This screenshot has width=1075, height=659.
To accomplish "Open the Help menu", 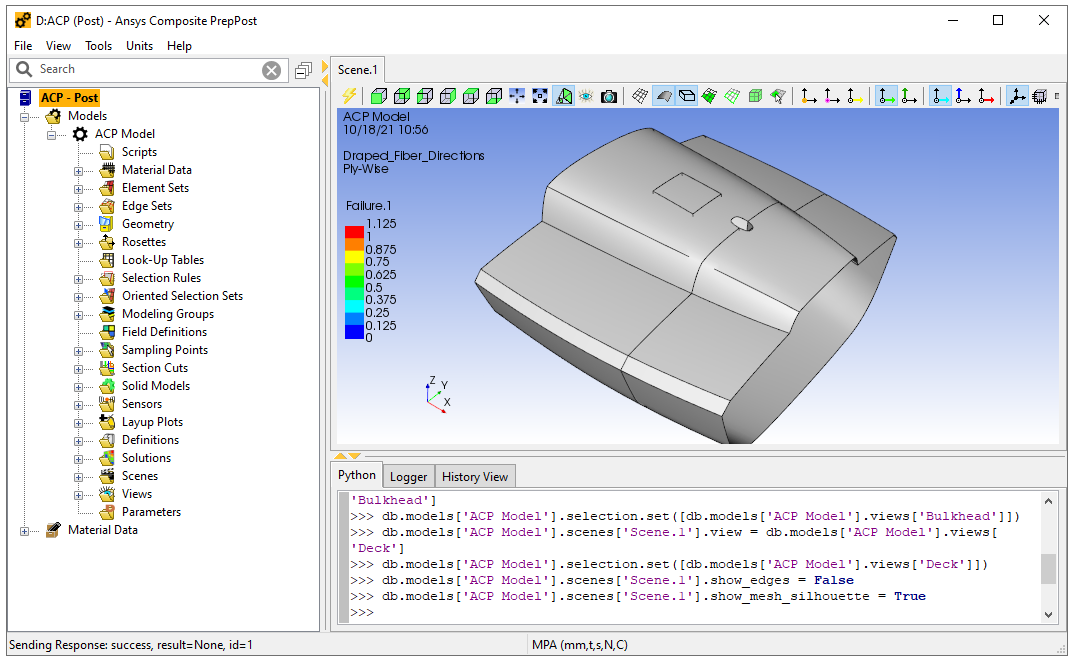I will pyautogui.click(x=179, y=46).
